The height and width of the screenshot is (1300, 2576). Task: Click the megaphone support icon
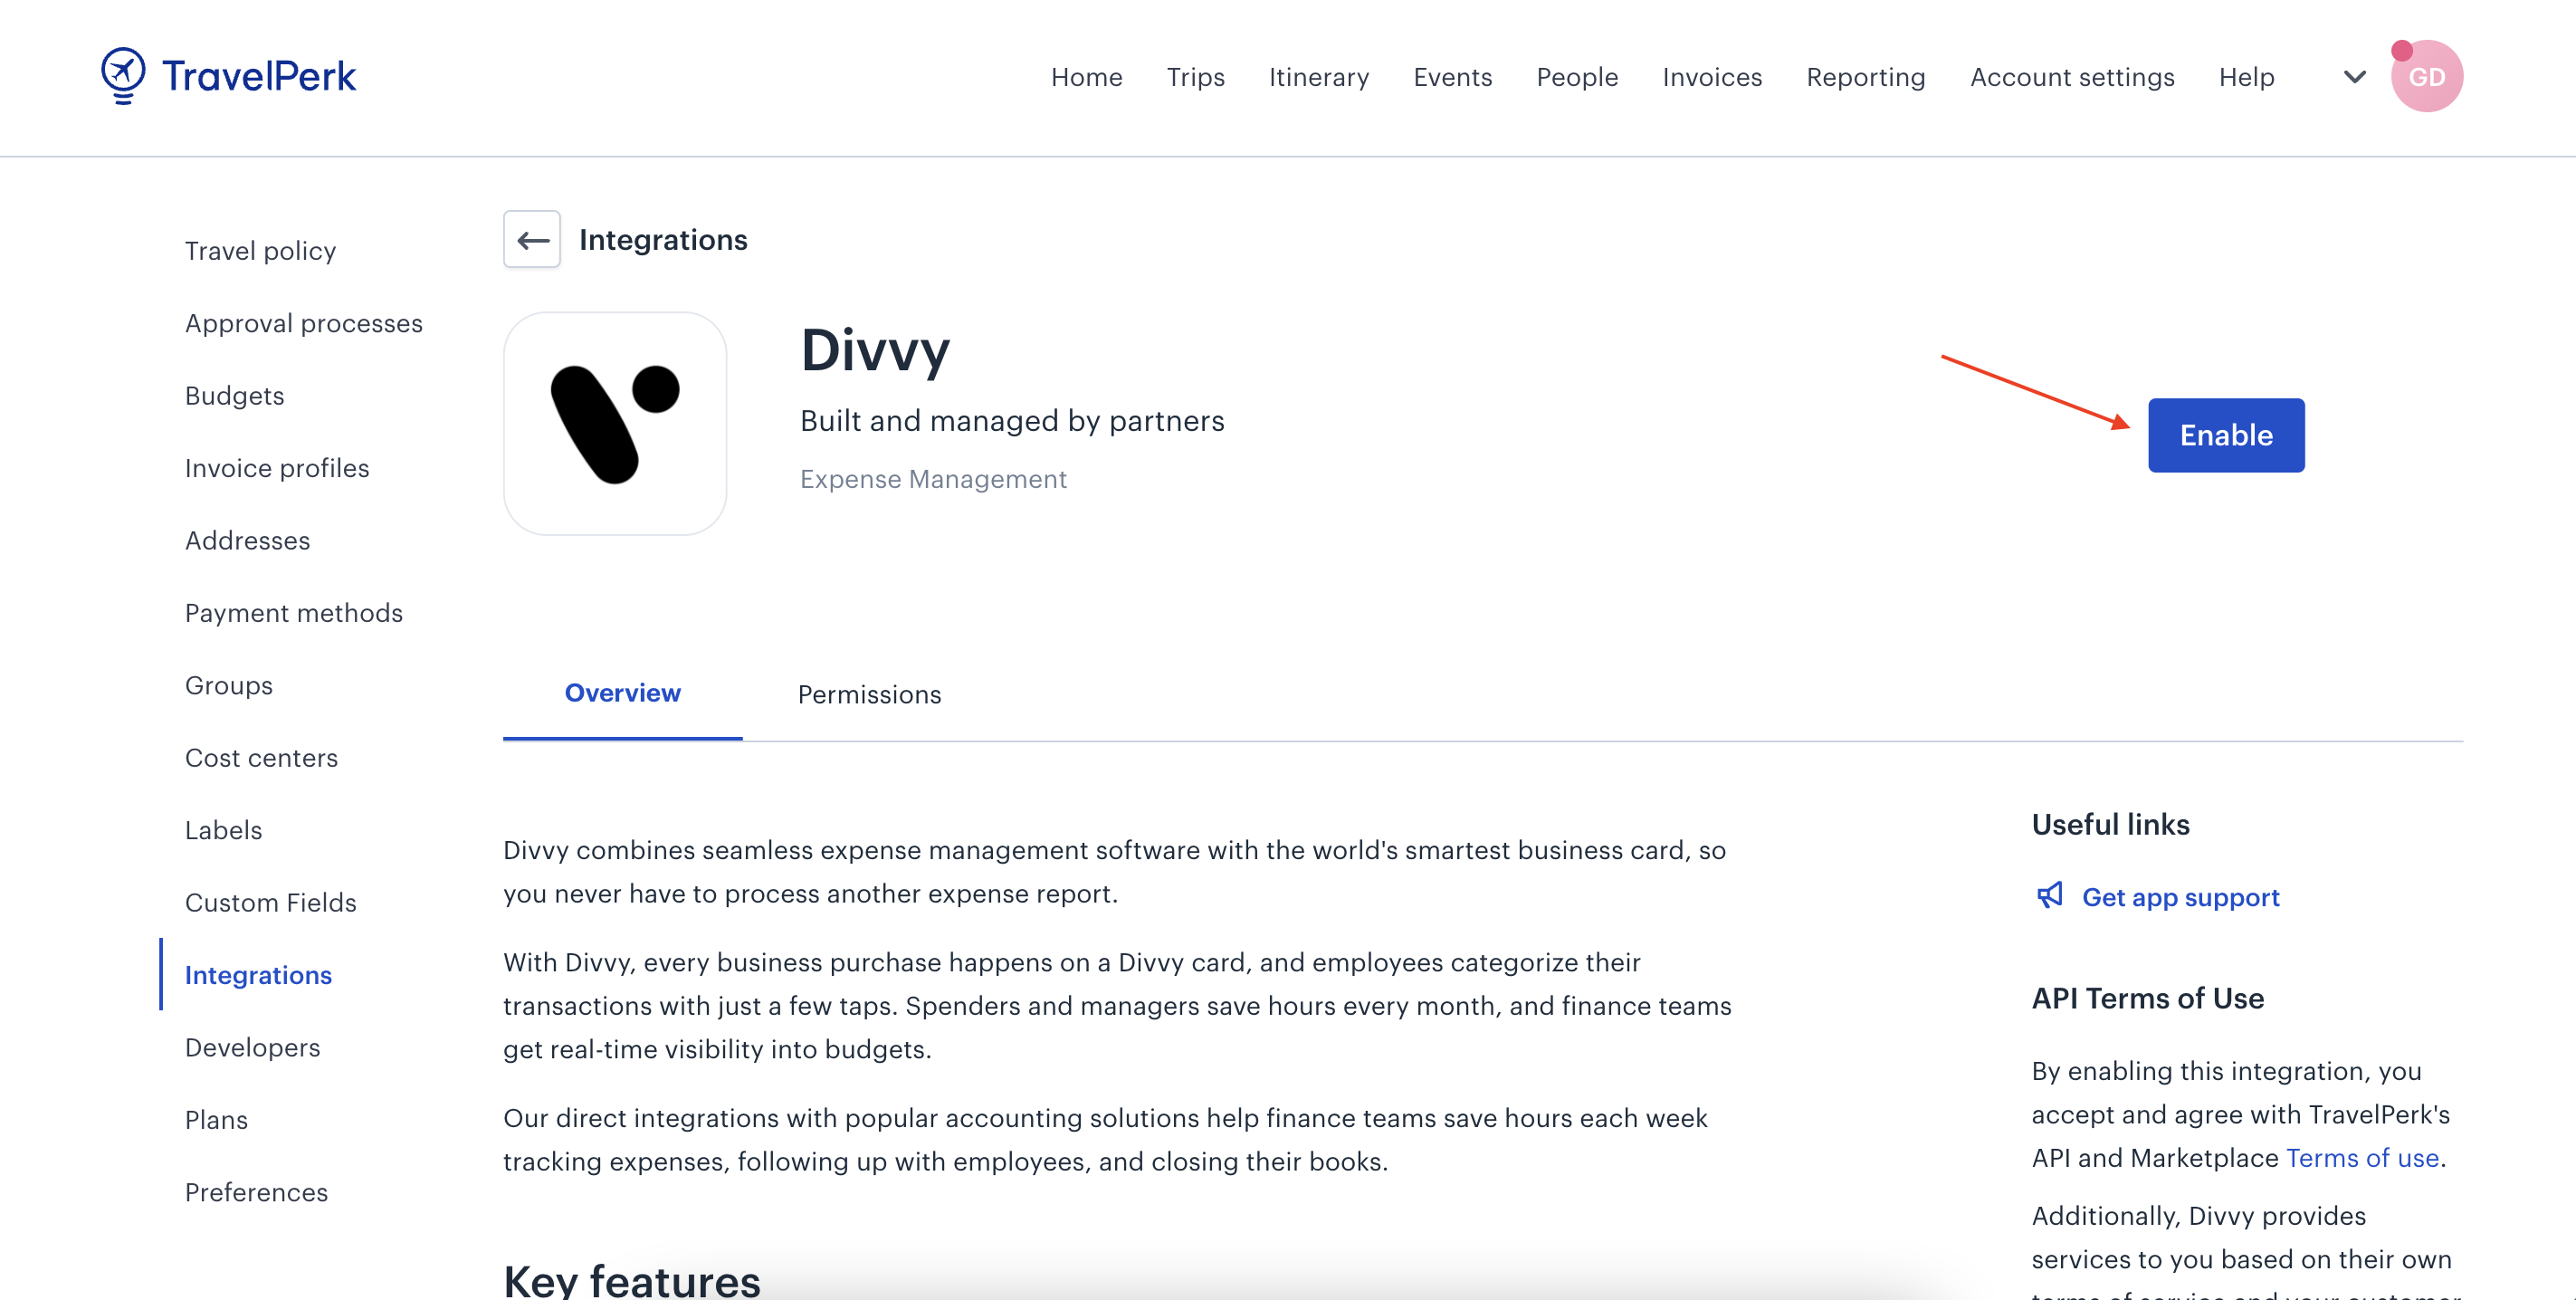pos(2050,895)
